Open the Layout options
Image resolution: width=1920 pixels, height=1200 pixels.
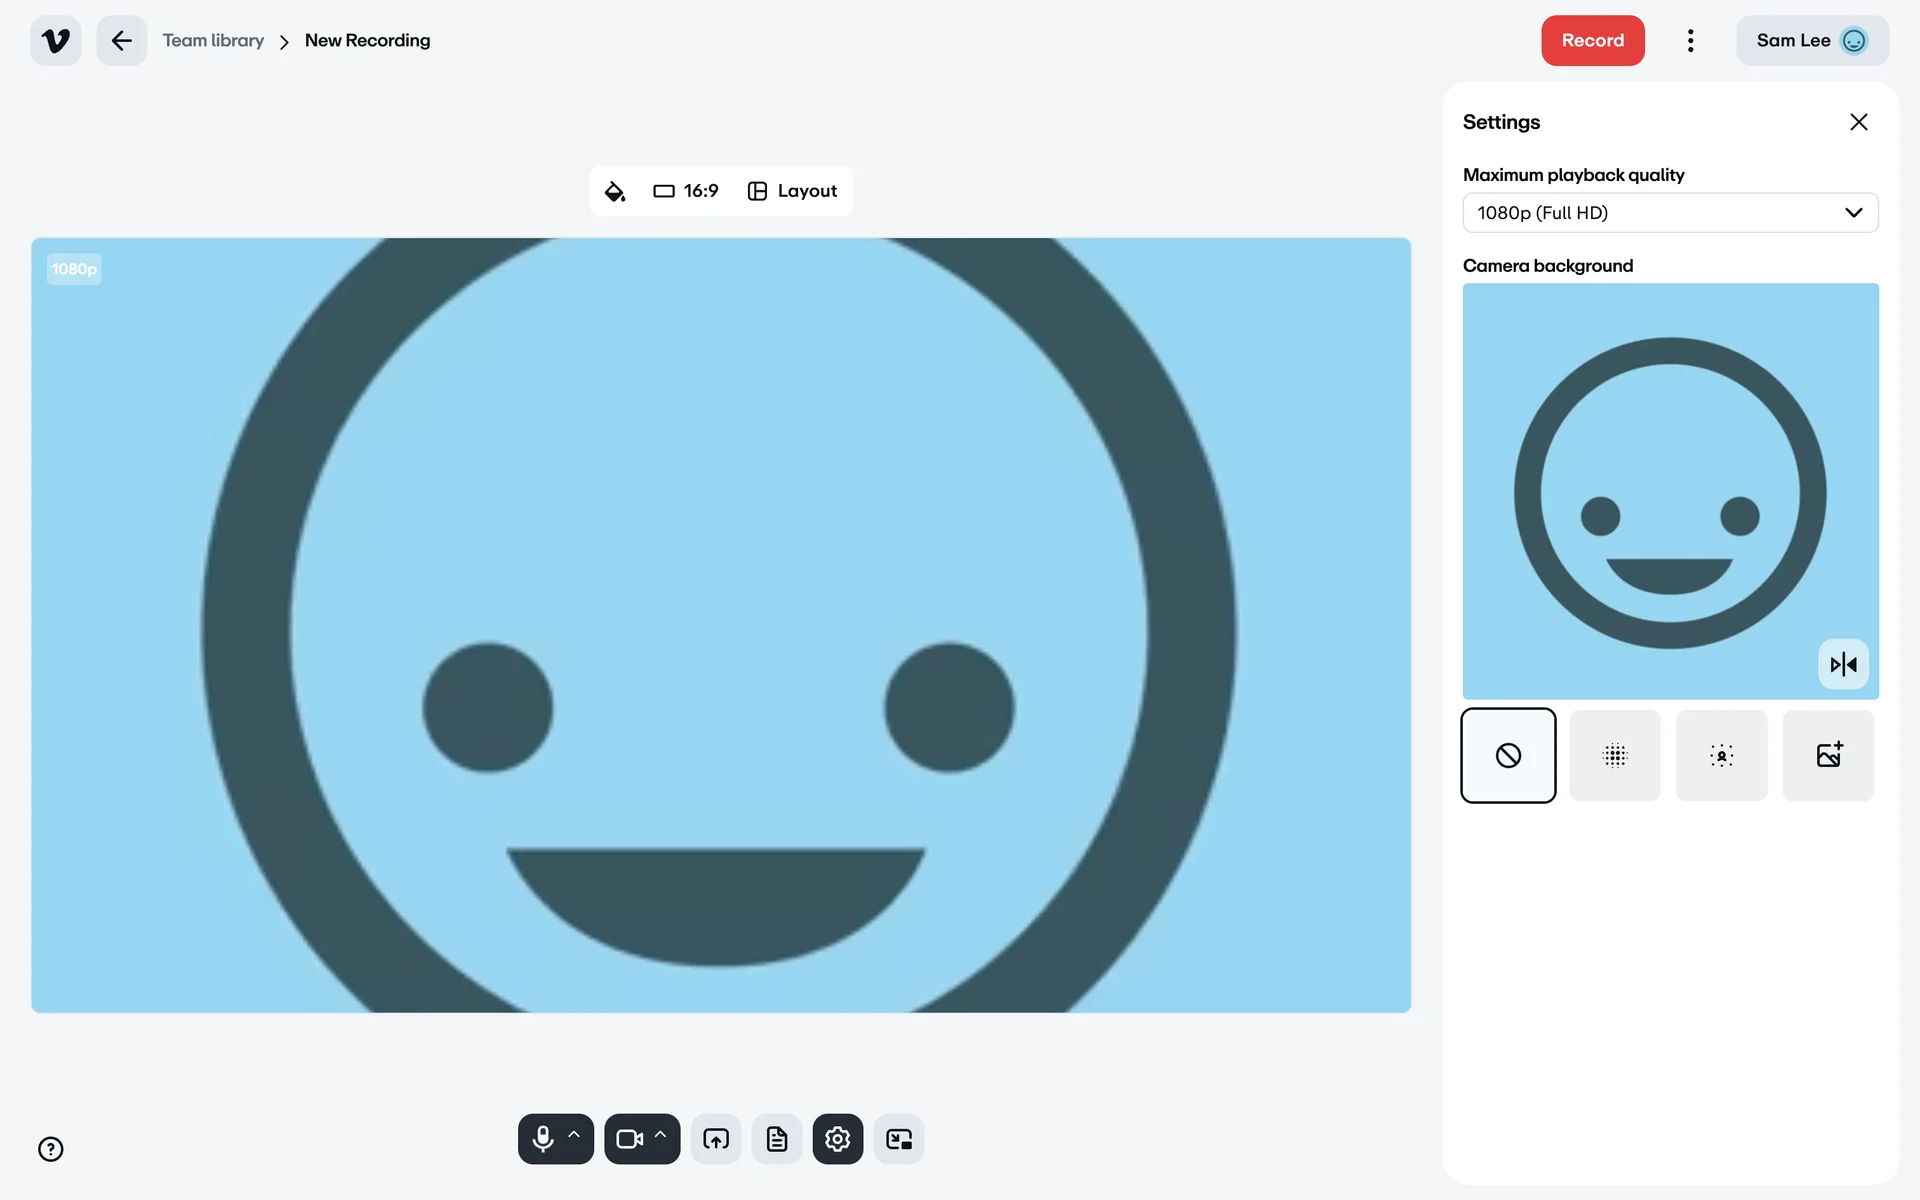pyautogui.click(x=792, y=191)
